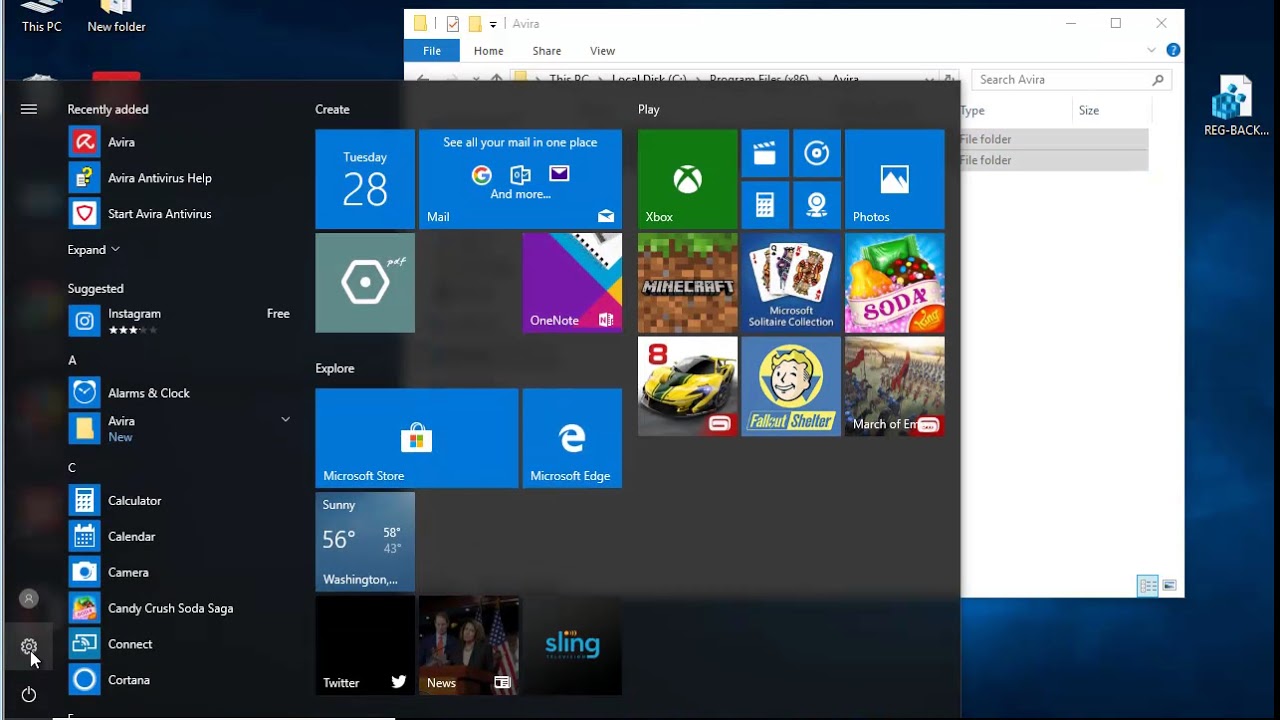Open the hexagon pdf app tile
This screenshot has width=1280, height=720.
coord(365,283)
